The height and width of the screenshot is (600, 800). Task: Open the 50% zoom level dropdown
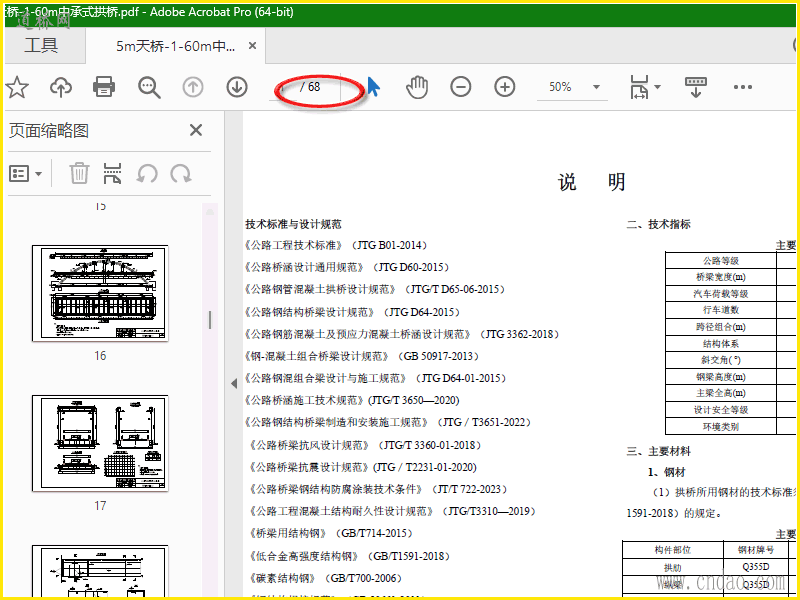pos(572,87)
